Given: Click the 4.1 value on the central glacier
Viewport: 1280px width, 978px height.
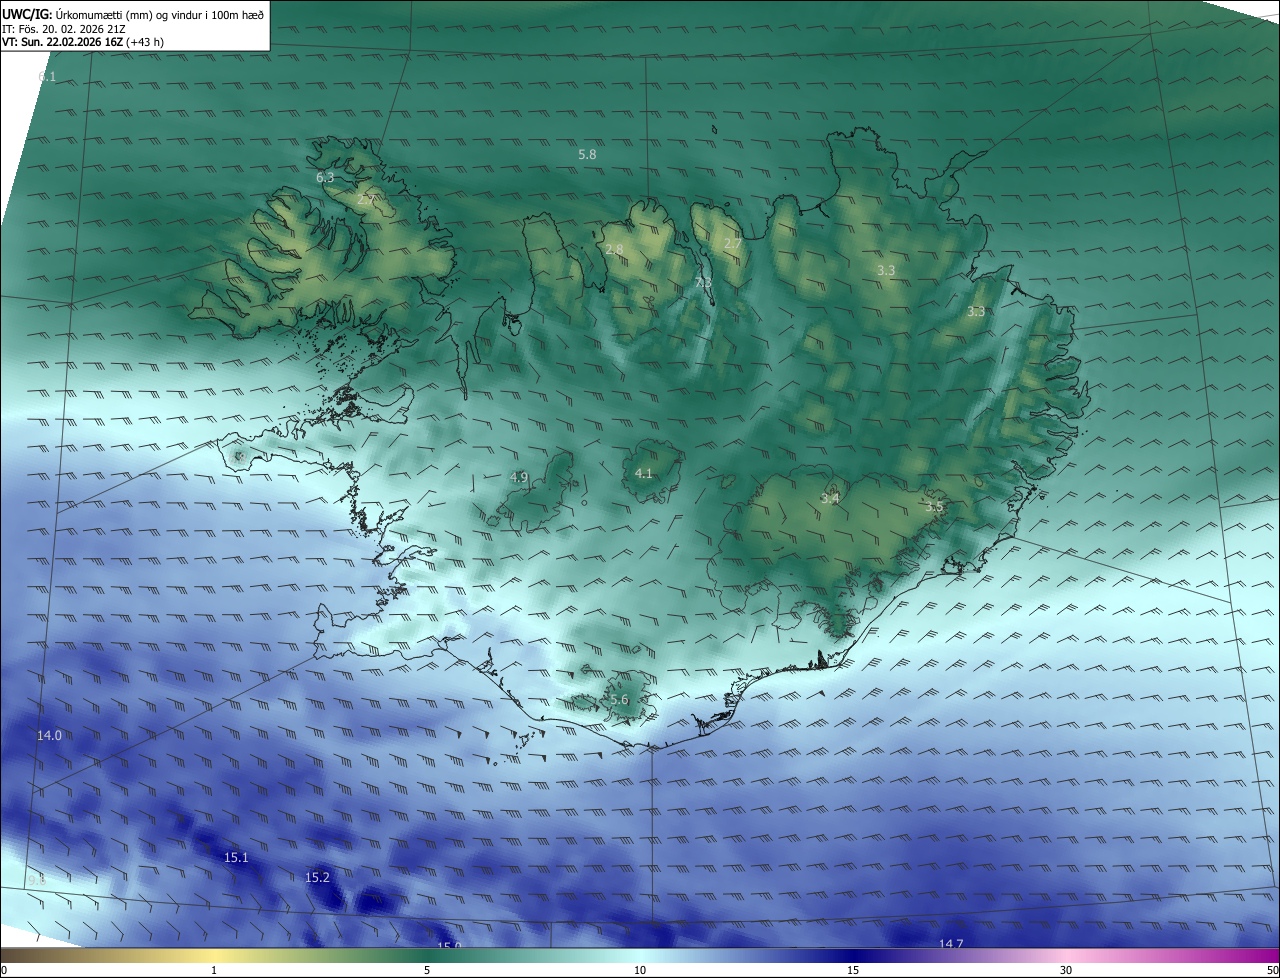Looking at the screenshot, I should (643, 473).
